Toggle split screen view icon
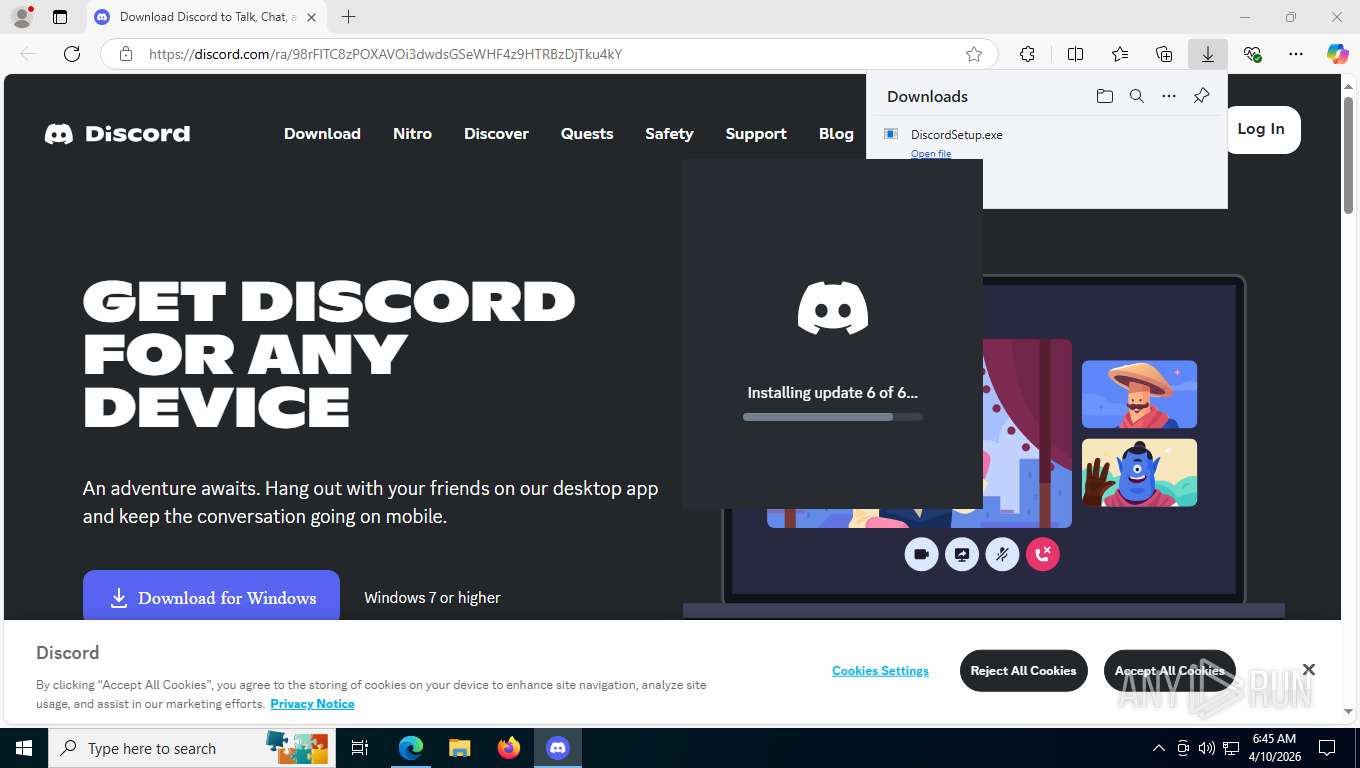The image size is (1360, 768). pyautogui.click(x=1075, y=54)
